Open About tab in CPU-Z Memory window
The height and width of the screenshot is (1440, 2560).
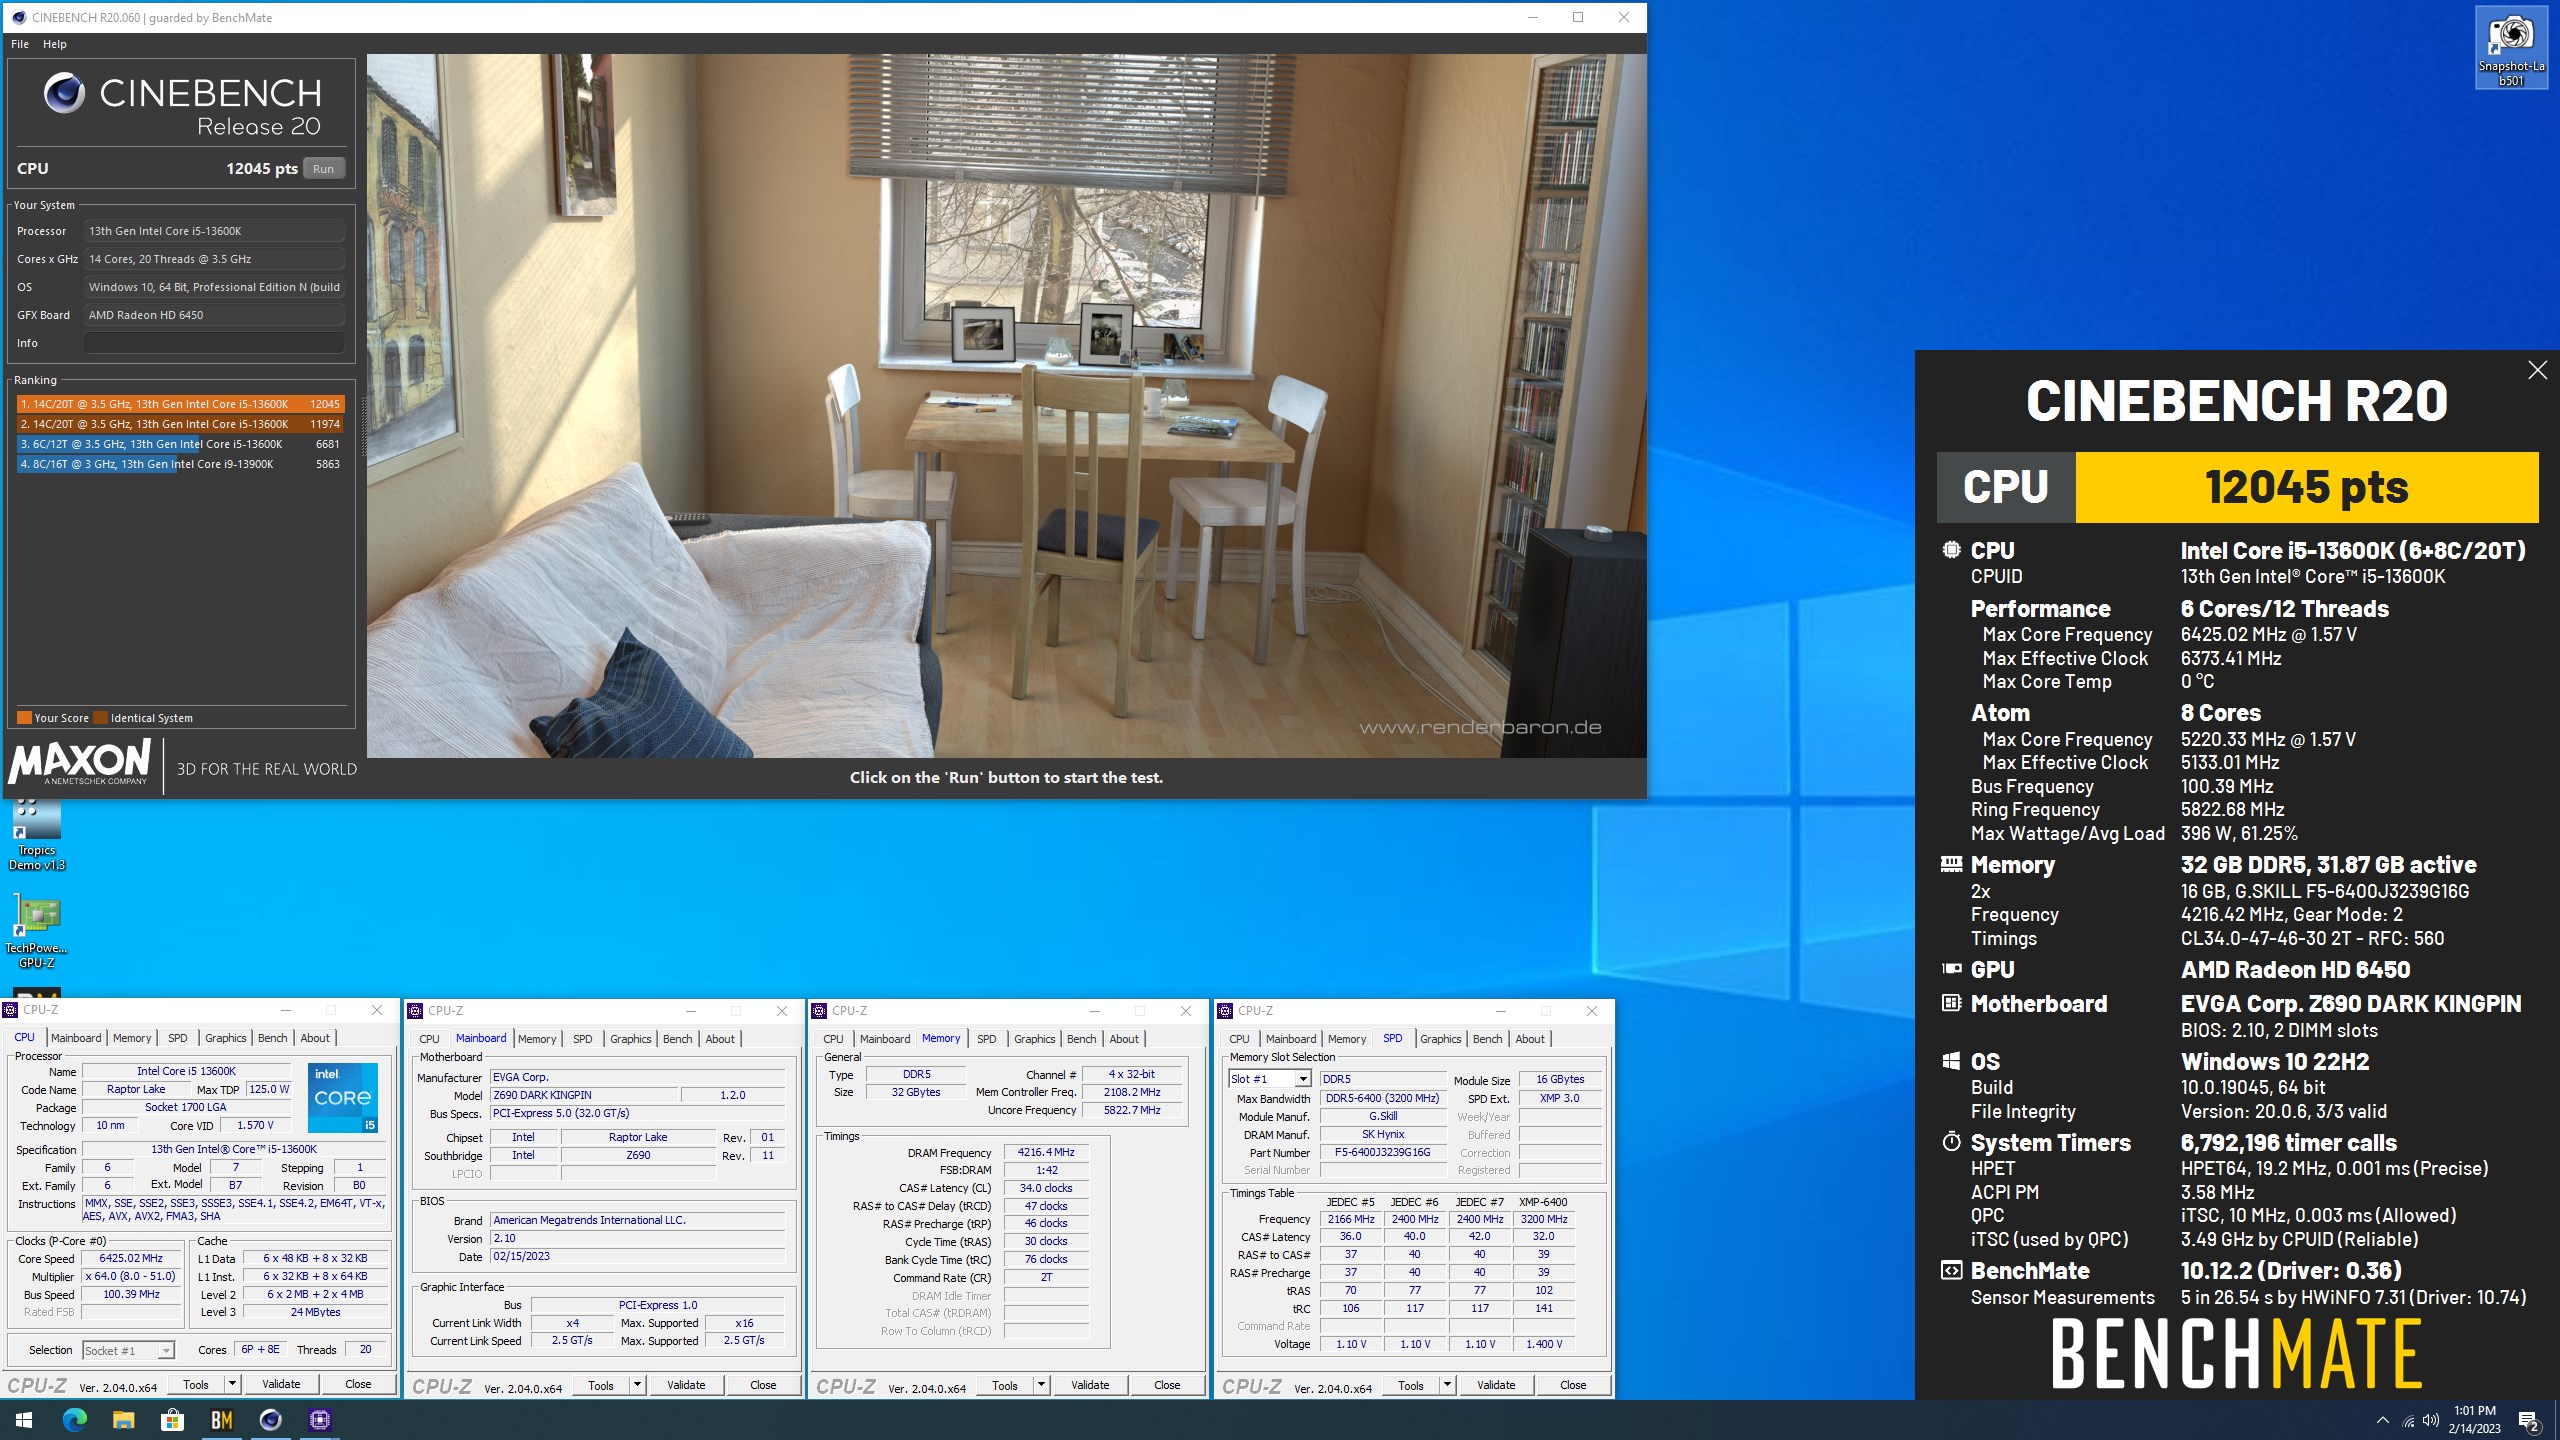coord(1124,1039)
